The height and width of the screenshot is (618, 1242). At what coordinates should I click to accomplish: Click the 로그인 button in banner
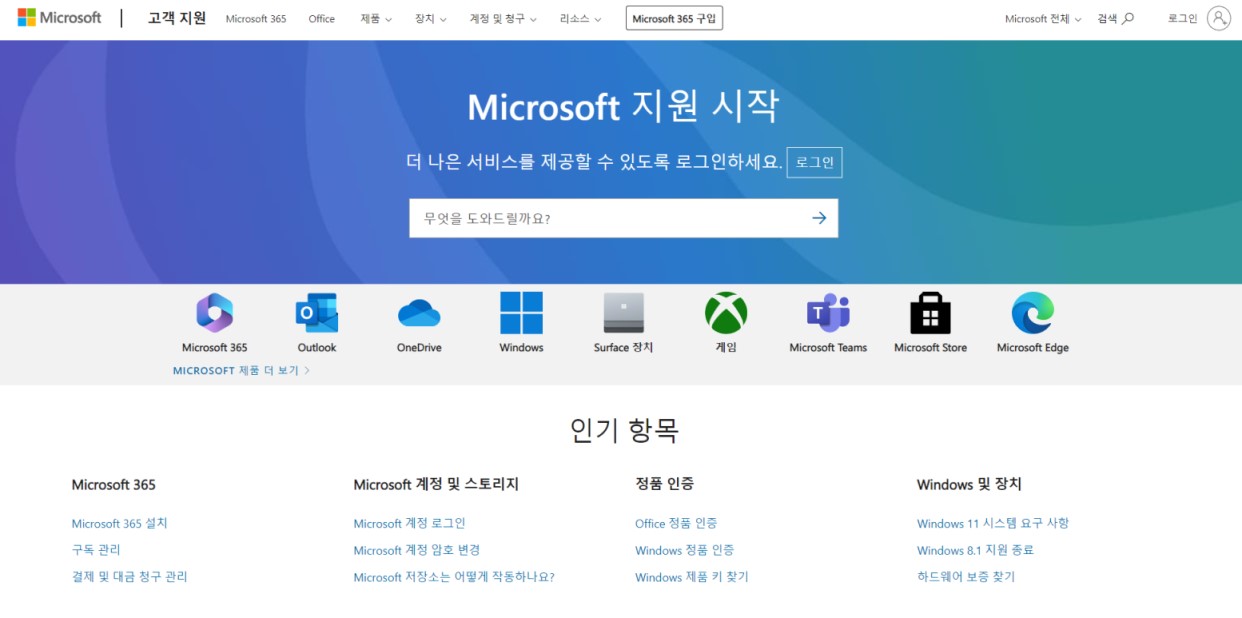814,162
